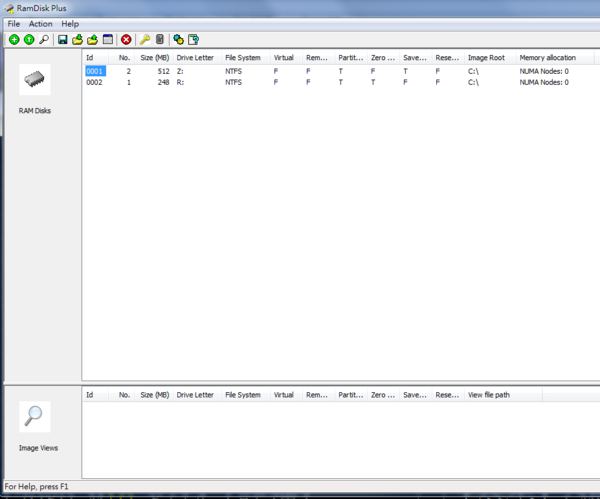This screenshot has height=499, width=600.
Task: Click the green plus add-disk toolbar icon
Action: [x=14, y=39]
